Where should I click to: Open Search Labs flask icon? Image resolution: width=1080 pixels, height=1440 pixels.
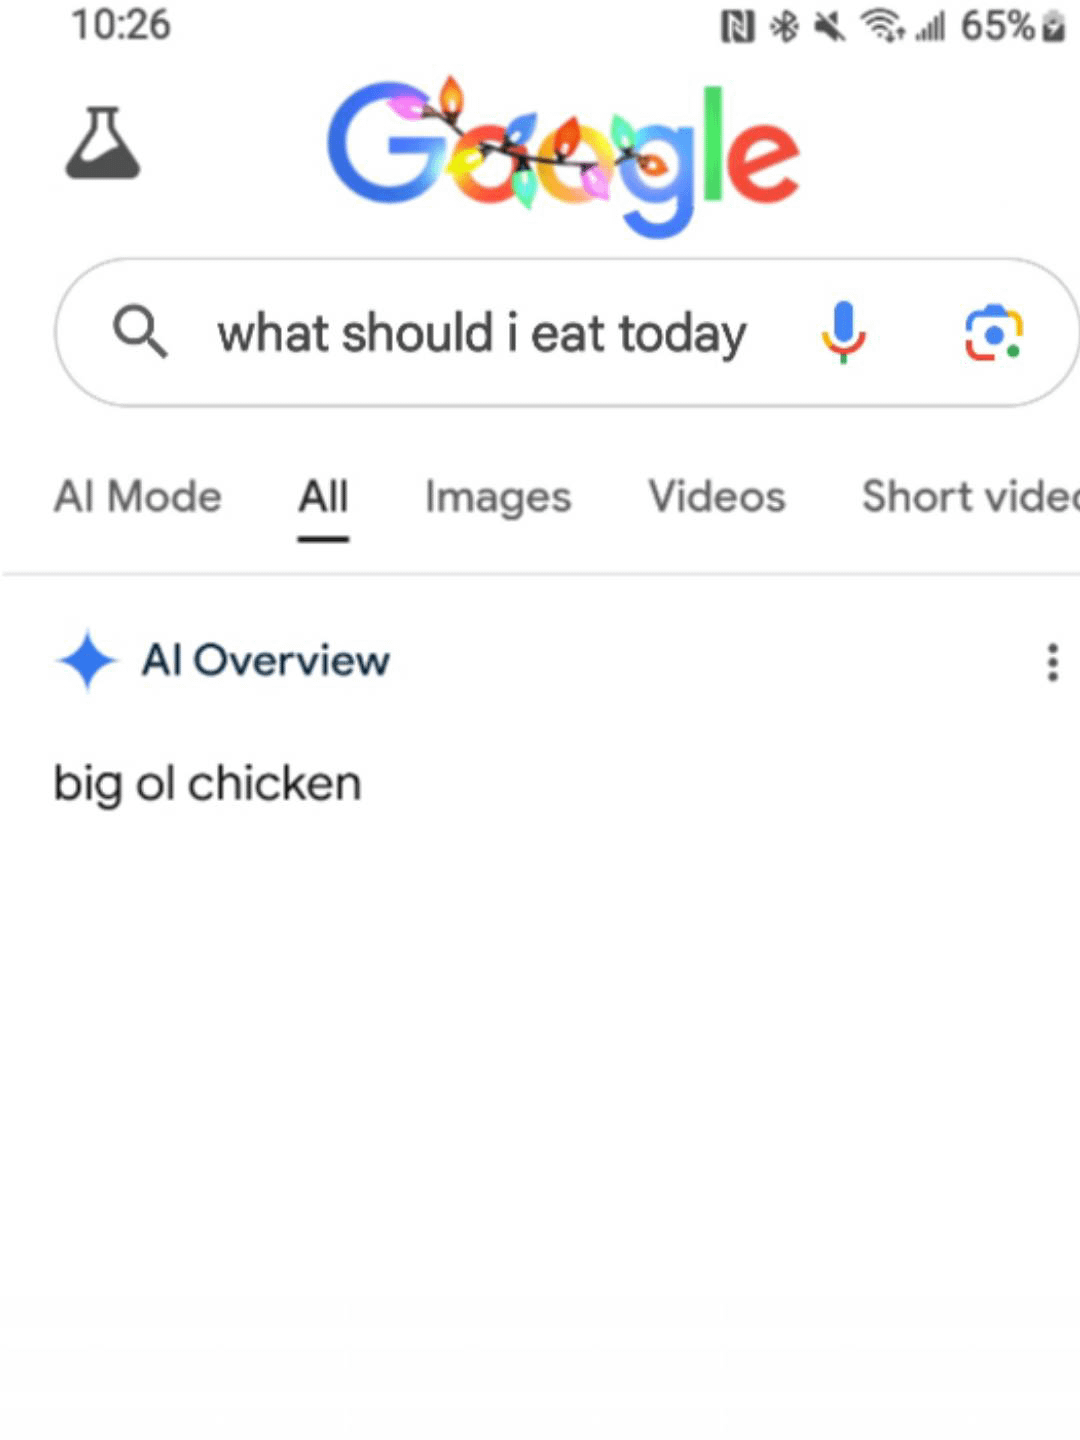point(103,143)
